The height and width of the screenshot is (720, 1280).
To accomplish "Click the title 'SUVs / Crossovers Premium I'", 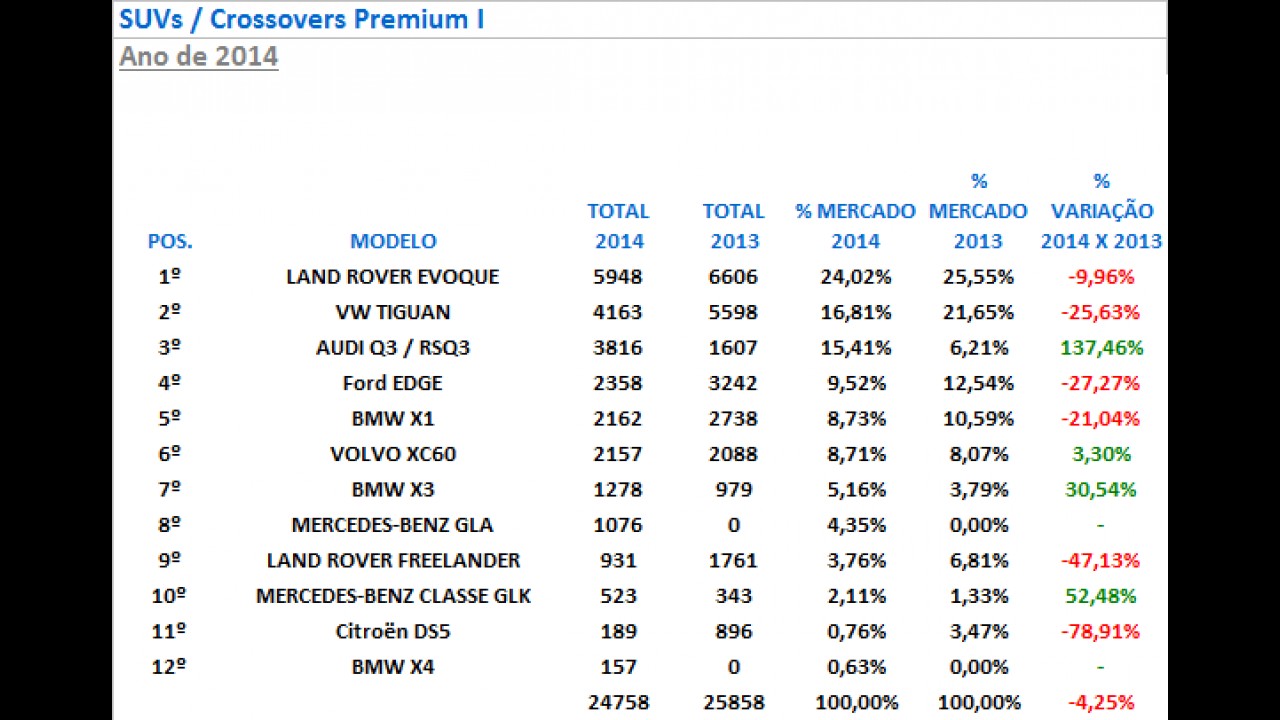I will coord(301,19).
